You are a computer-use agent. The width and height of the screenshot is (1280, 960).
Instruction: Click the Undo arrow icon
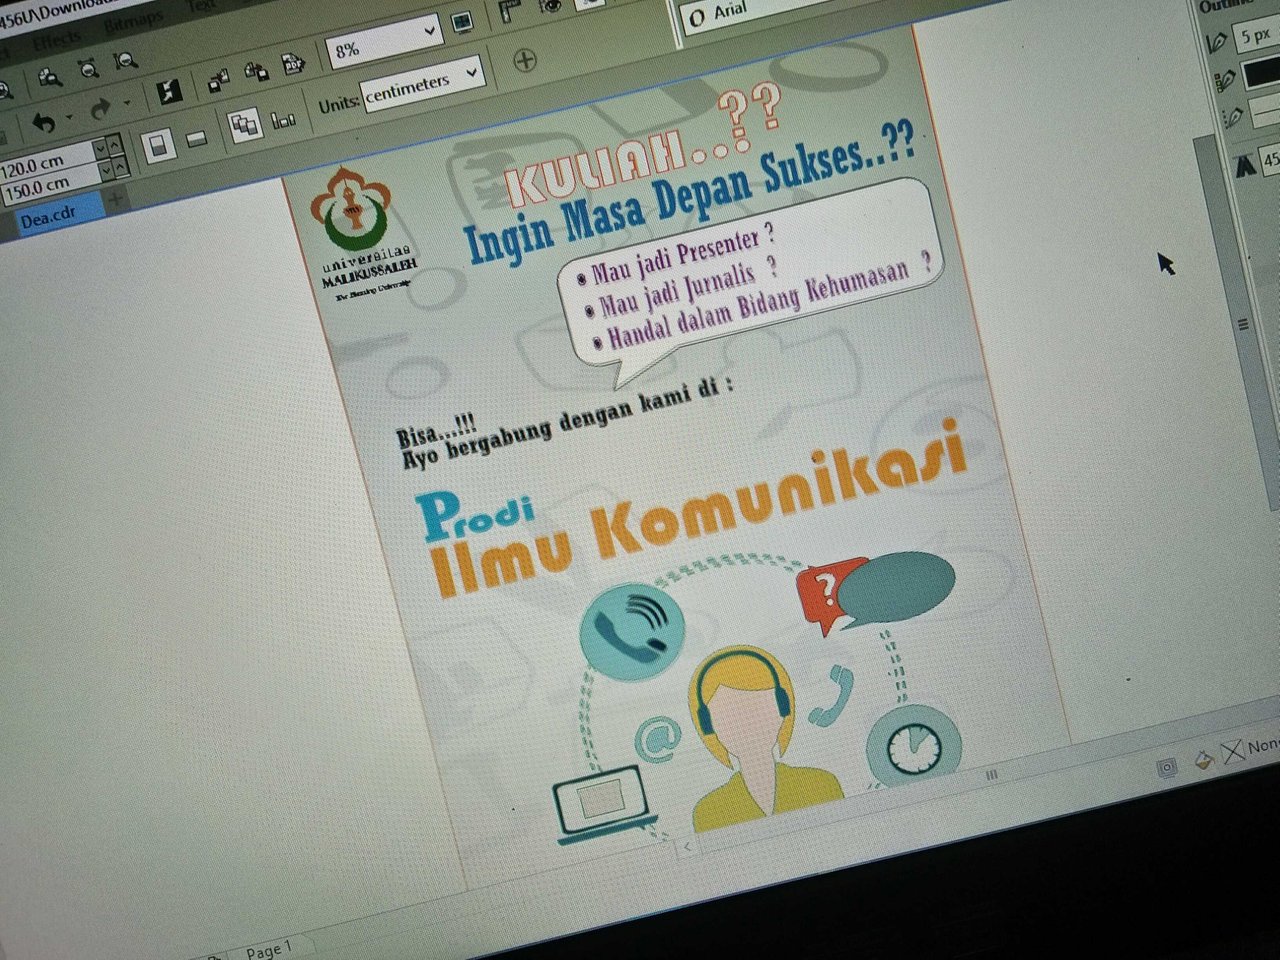[44, 123]
